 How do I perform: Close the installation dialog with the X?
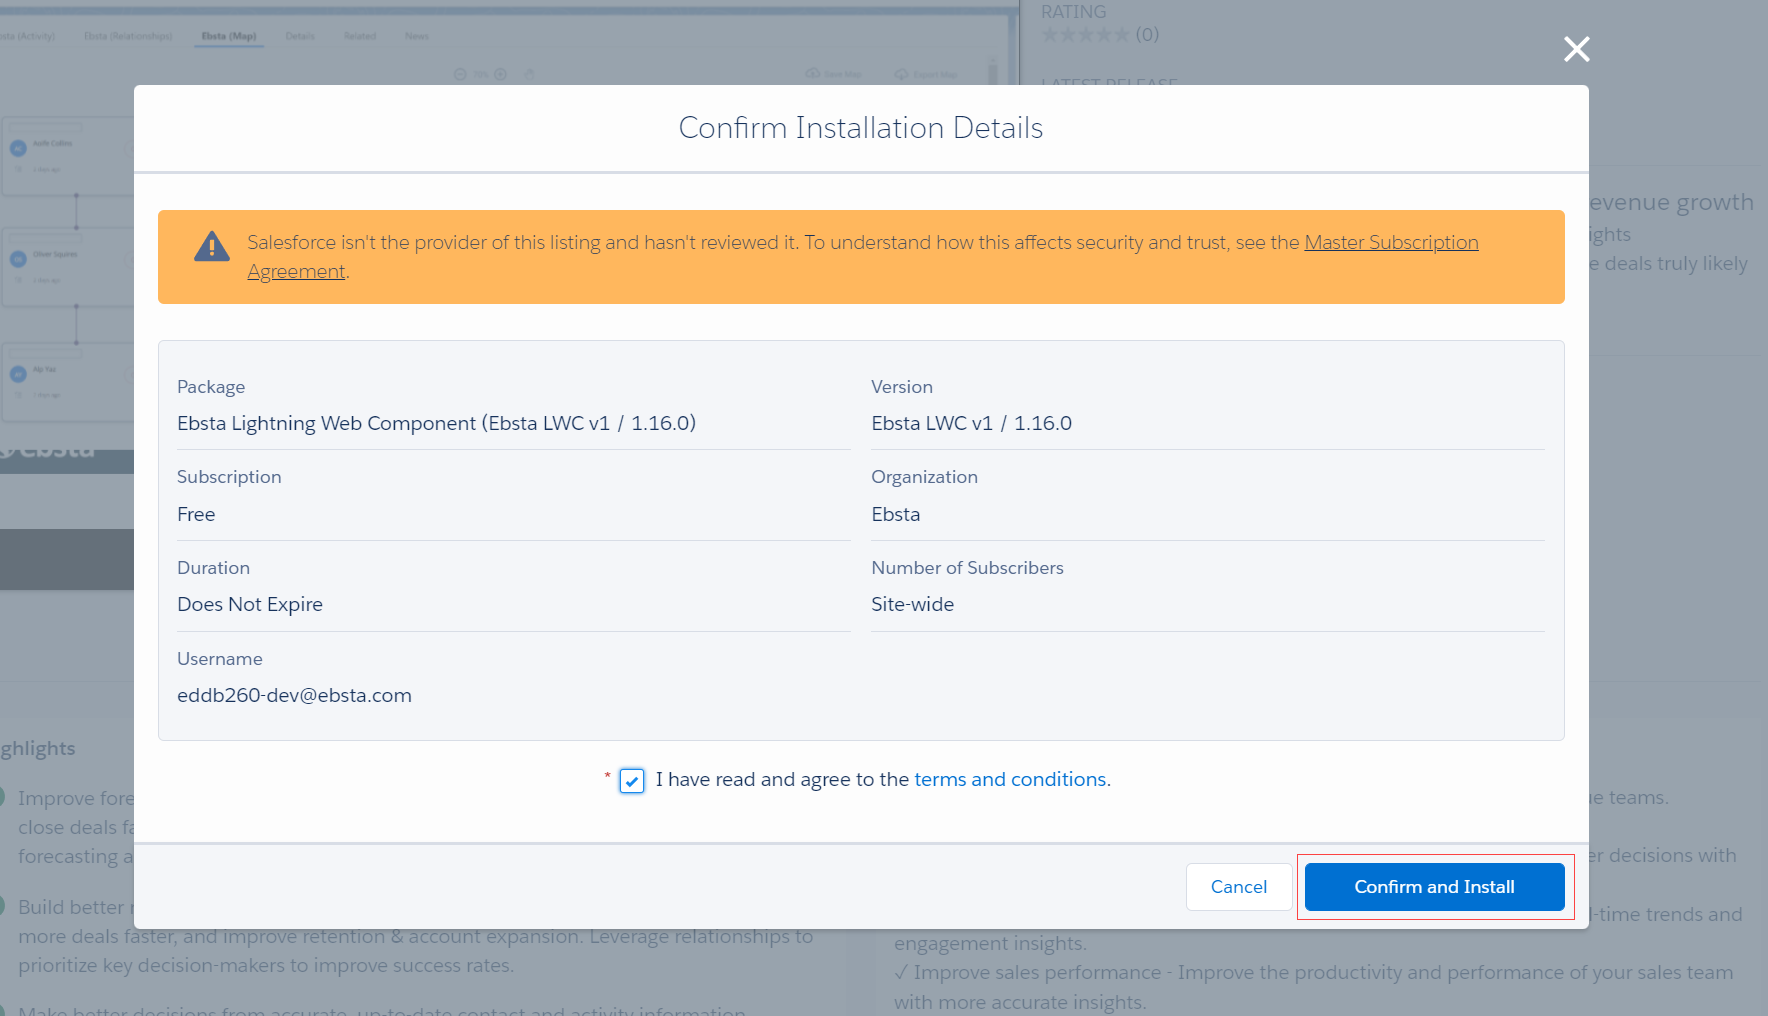coord(1576,49)
